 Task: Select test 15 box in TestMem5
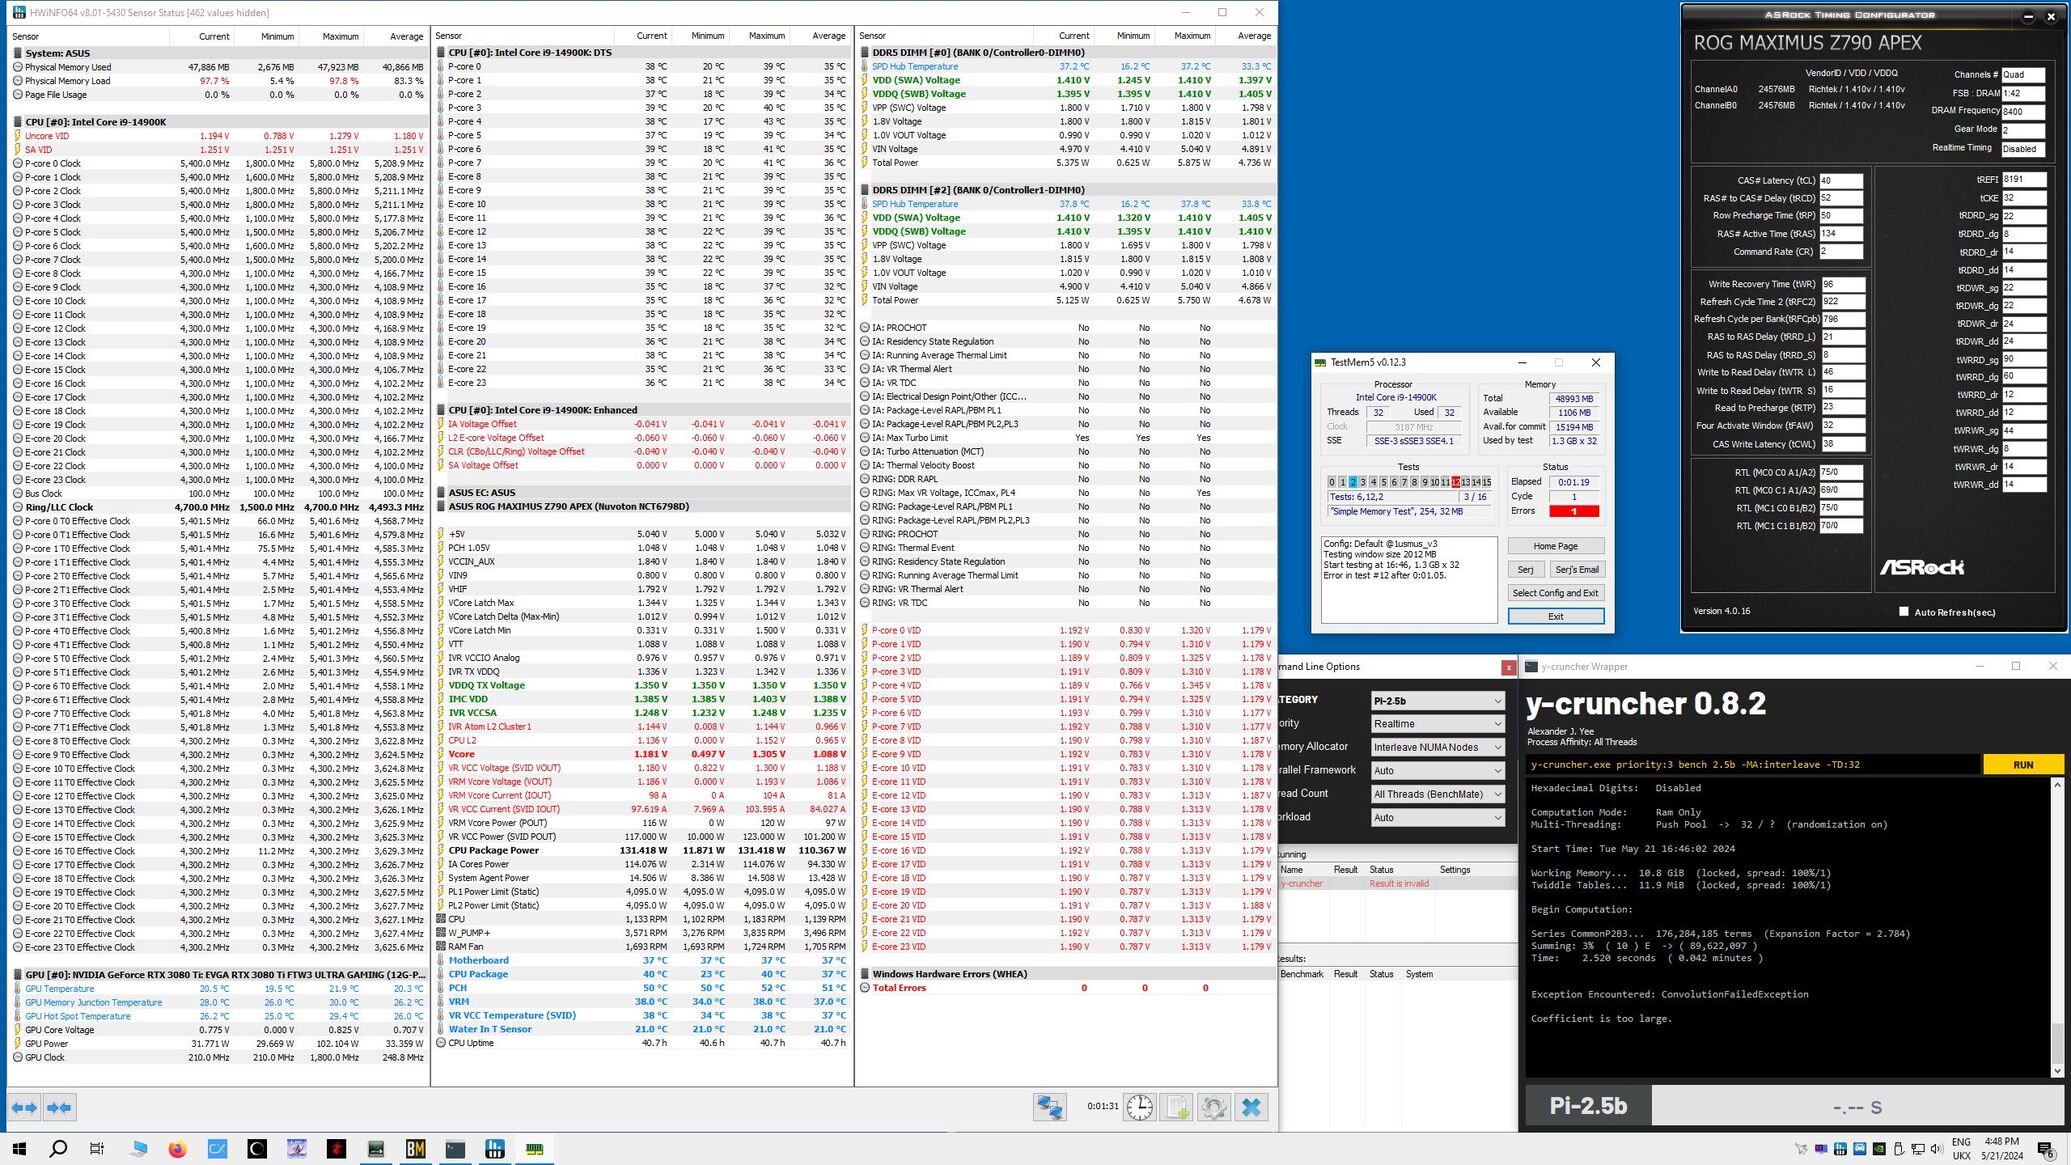pos(1486,482)
